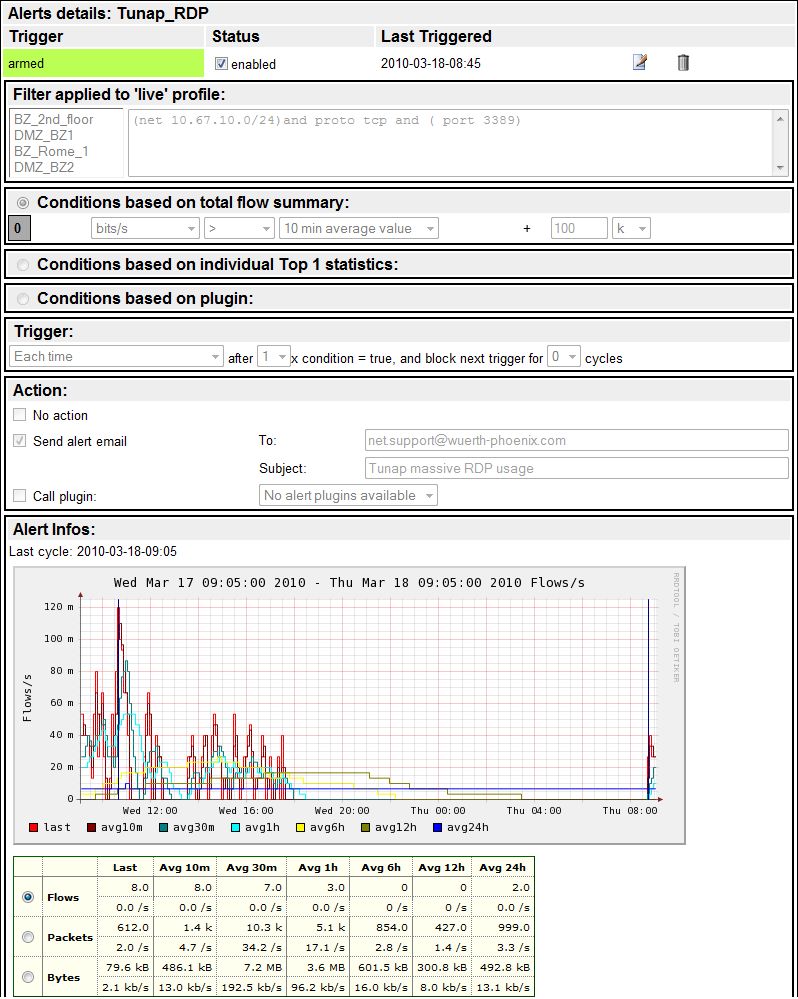This screenshot has height=999, width=798.
Task: Click the 999.0 packets Avg 24h cell
Action: pyautogui.click(x=502, y=928)
